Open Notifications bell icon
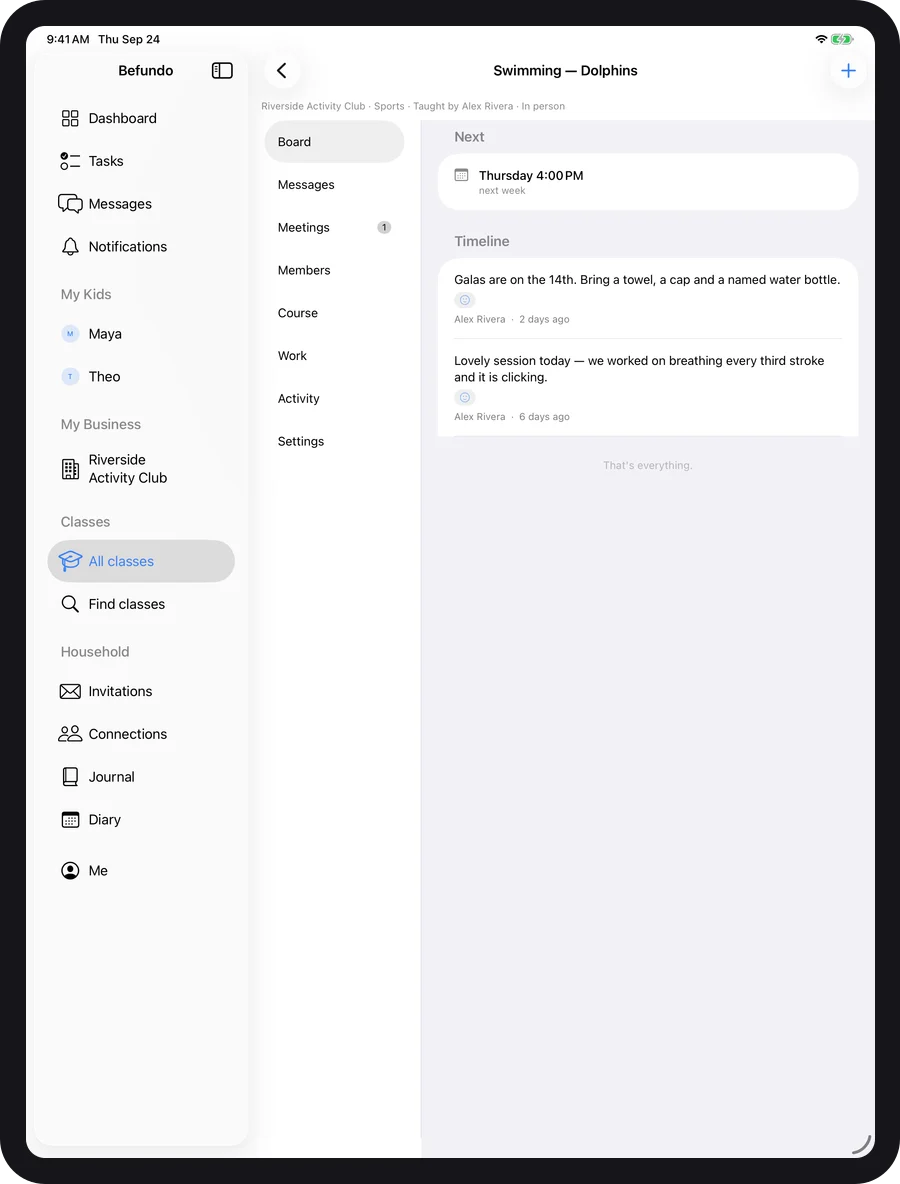This screenshot has width=900, height=1184. tap(70, 246)
